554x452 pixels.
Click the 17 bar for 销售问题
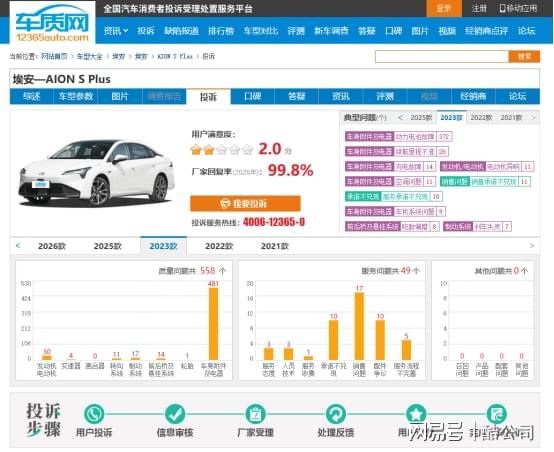click(x=359, y=326)
